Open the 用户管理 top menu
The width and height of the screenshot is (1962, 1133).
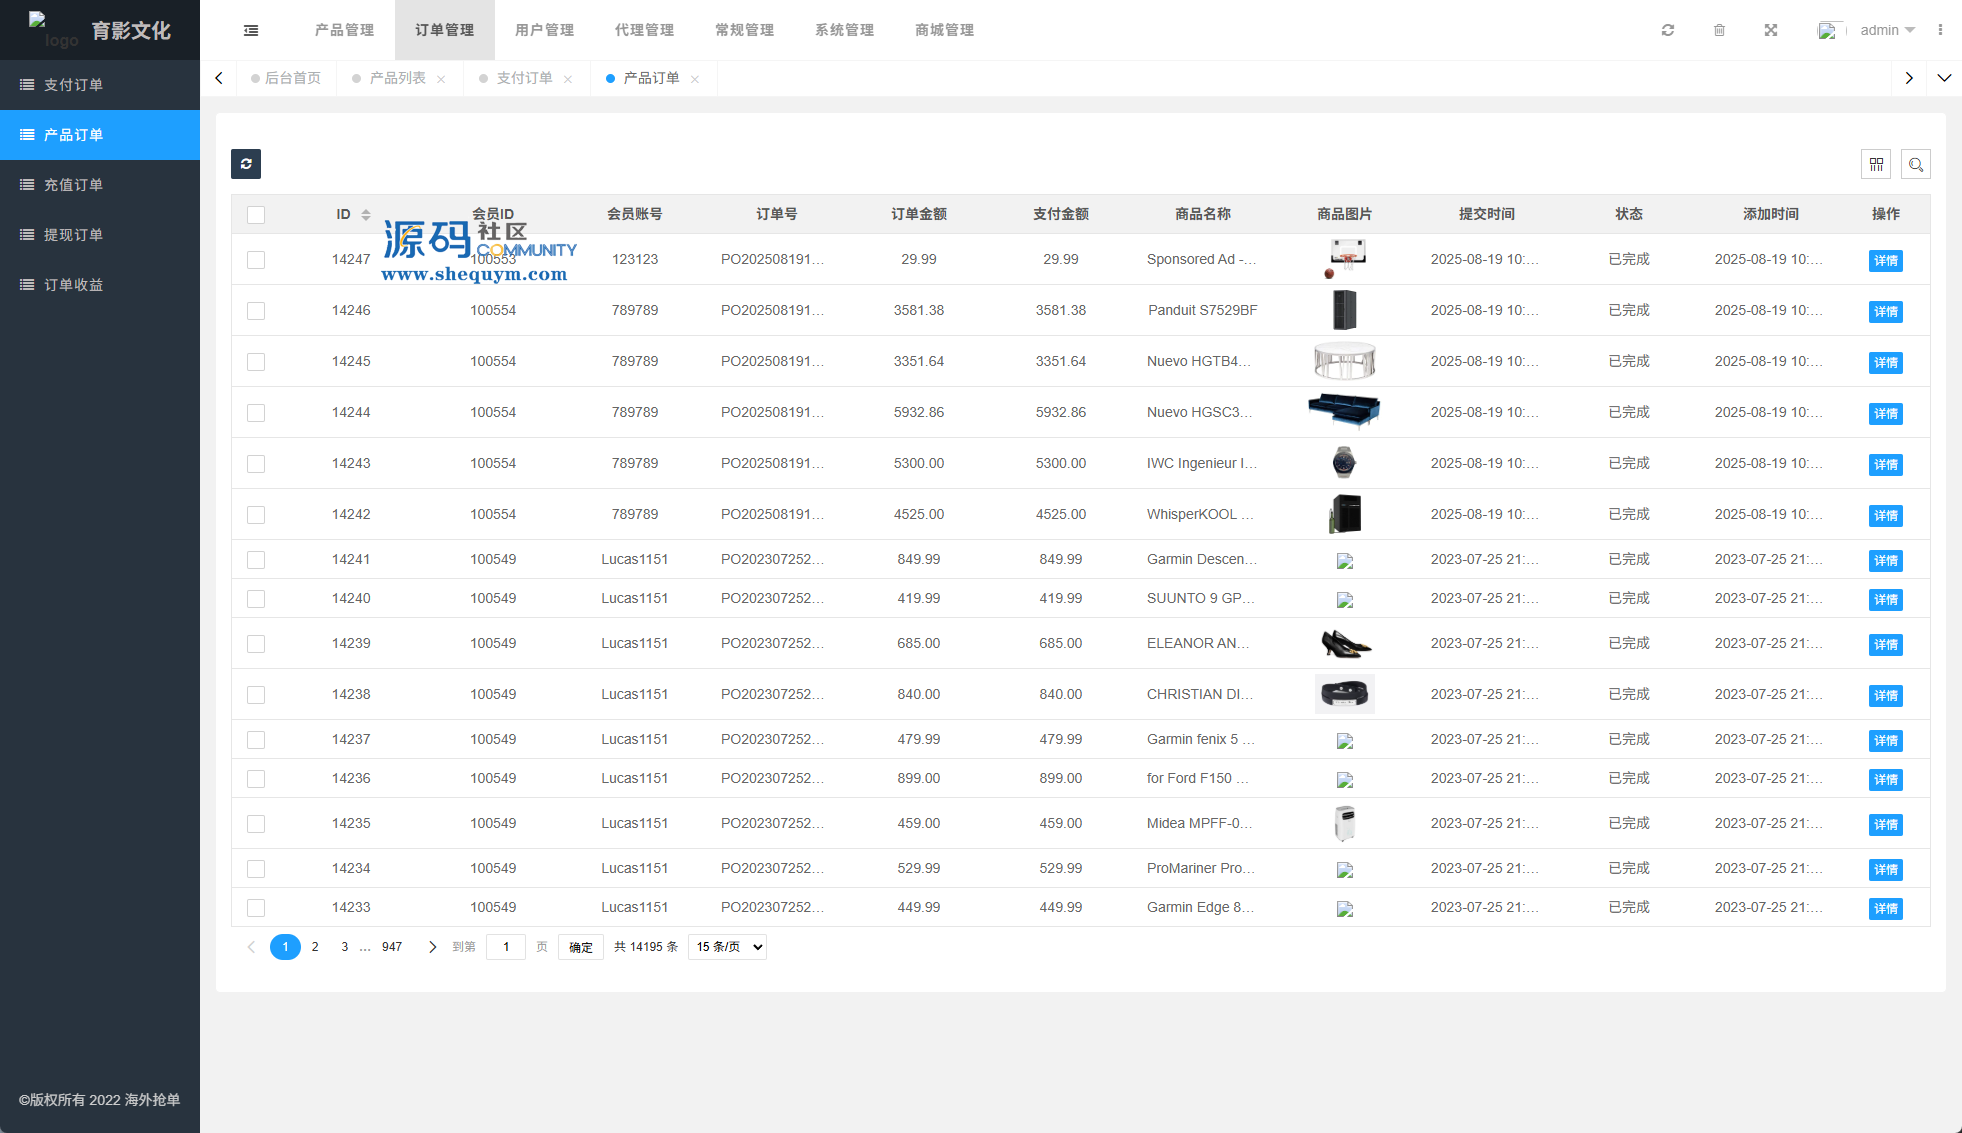pos(544,30)
